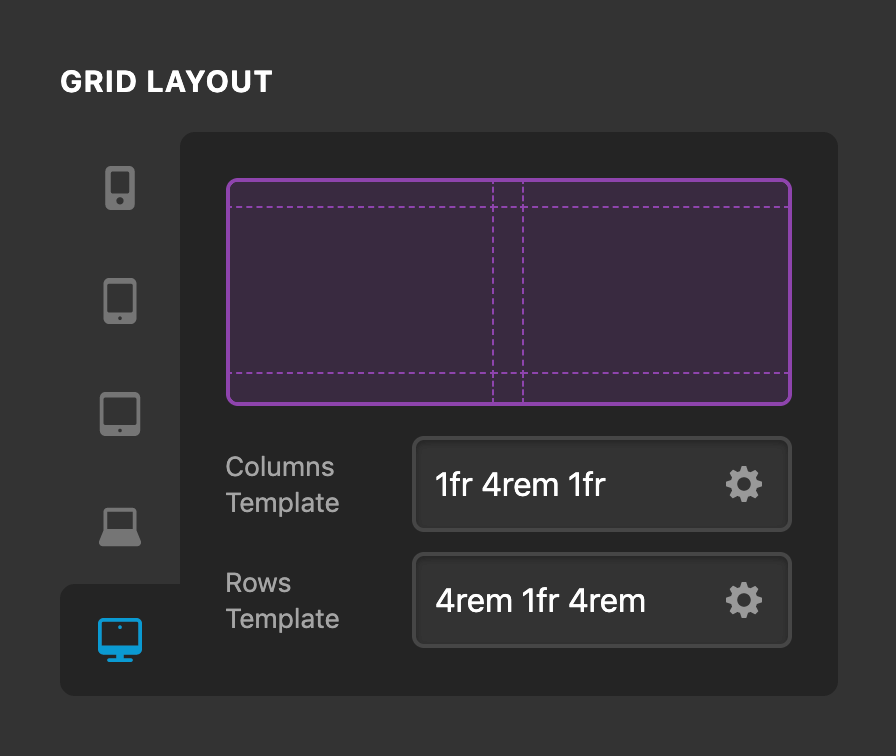Image resolution: width=896 pixels, height=756 pixels.
Task: Select the bottom-left cell of the grid preview
Action: [361, 387]
